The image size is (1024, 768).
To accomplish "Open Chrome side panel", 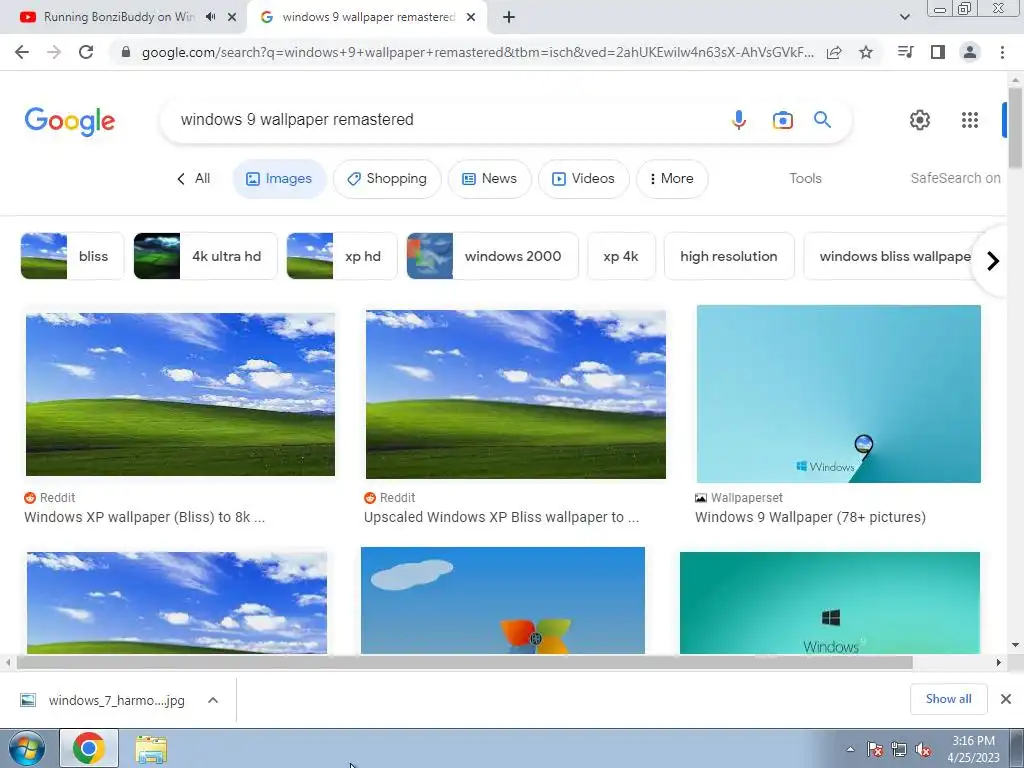I will (938, 52).
